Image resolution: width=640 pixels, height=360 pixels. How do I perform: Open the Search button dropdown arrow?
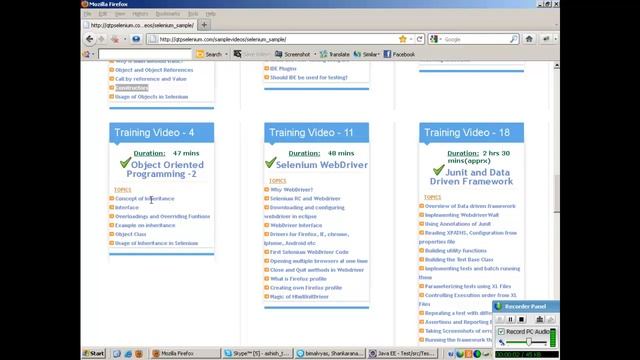click(x=227, y=54)
